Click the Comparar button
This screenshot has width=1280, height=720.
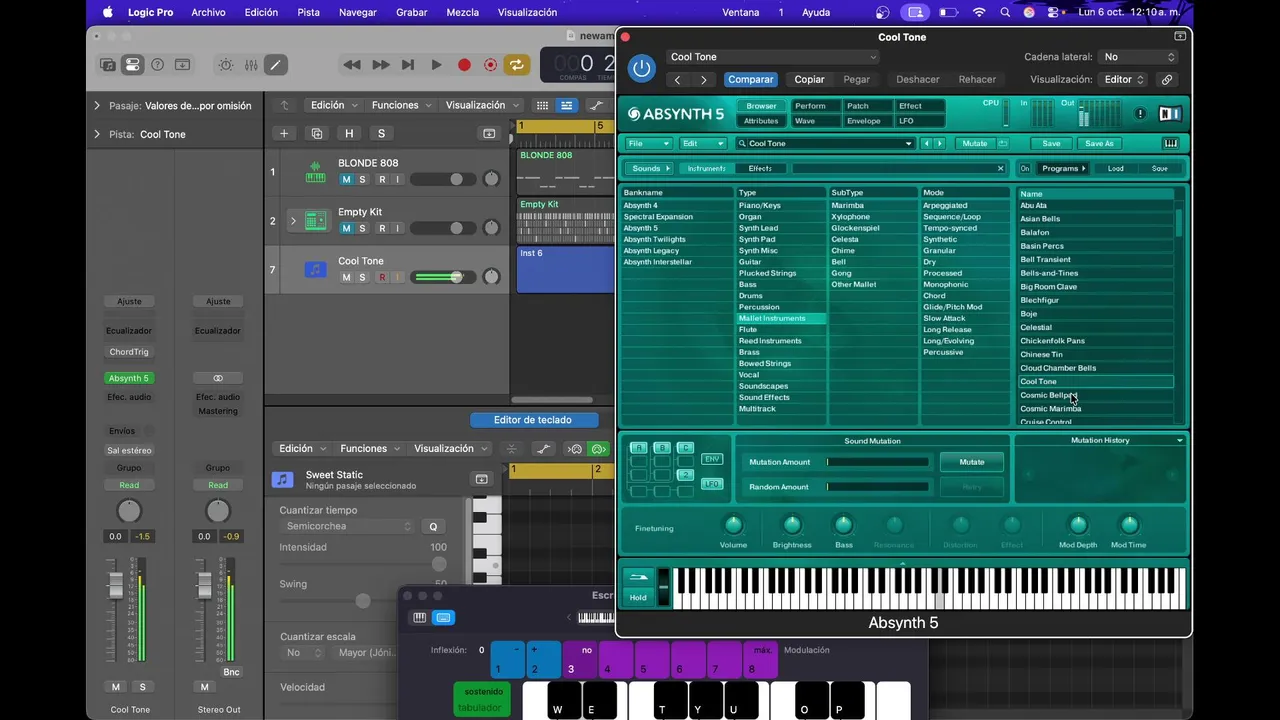pyautogui.click(x=751, y=79)
